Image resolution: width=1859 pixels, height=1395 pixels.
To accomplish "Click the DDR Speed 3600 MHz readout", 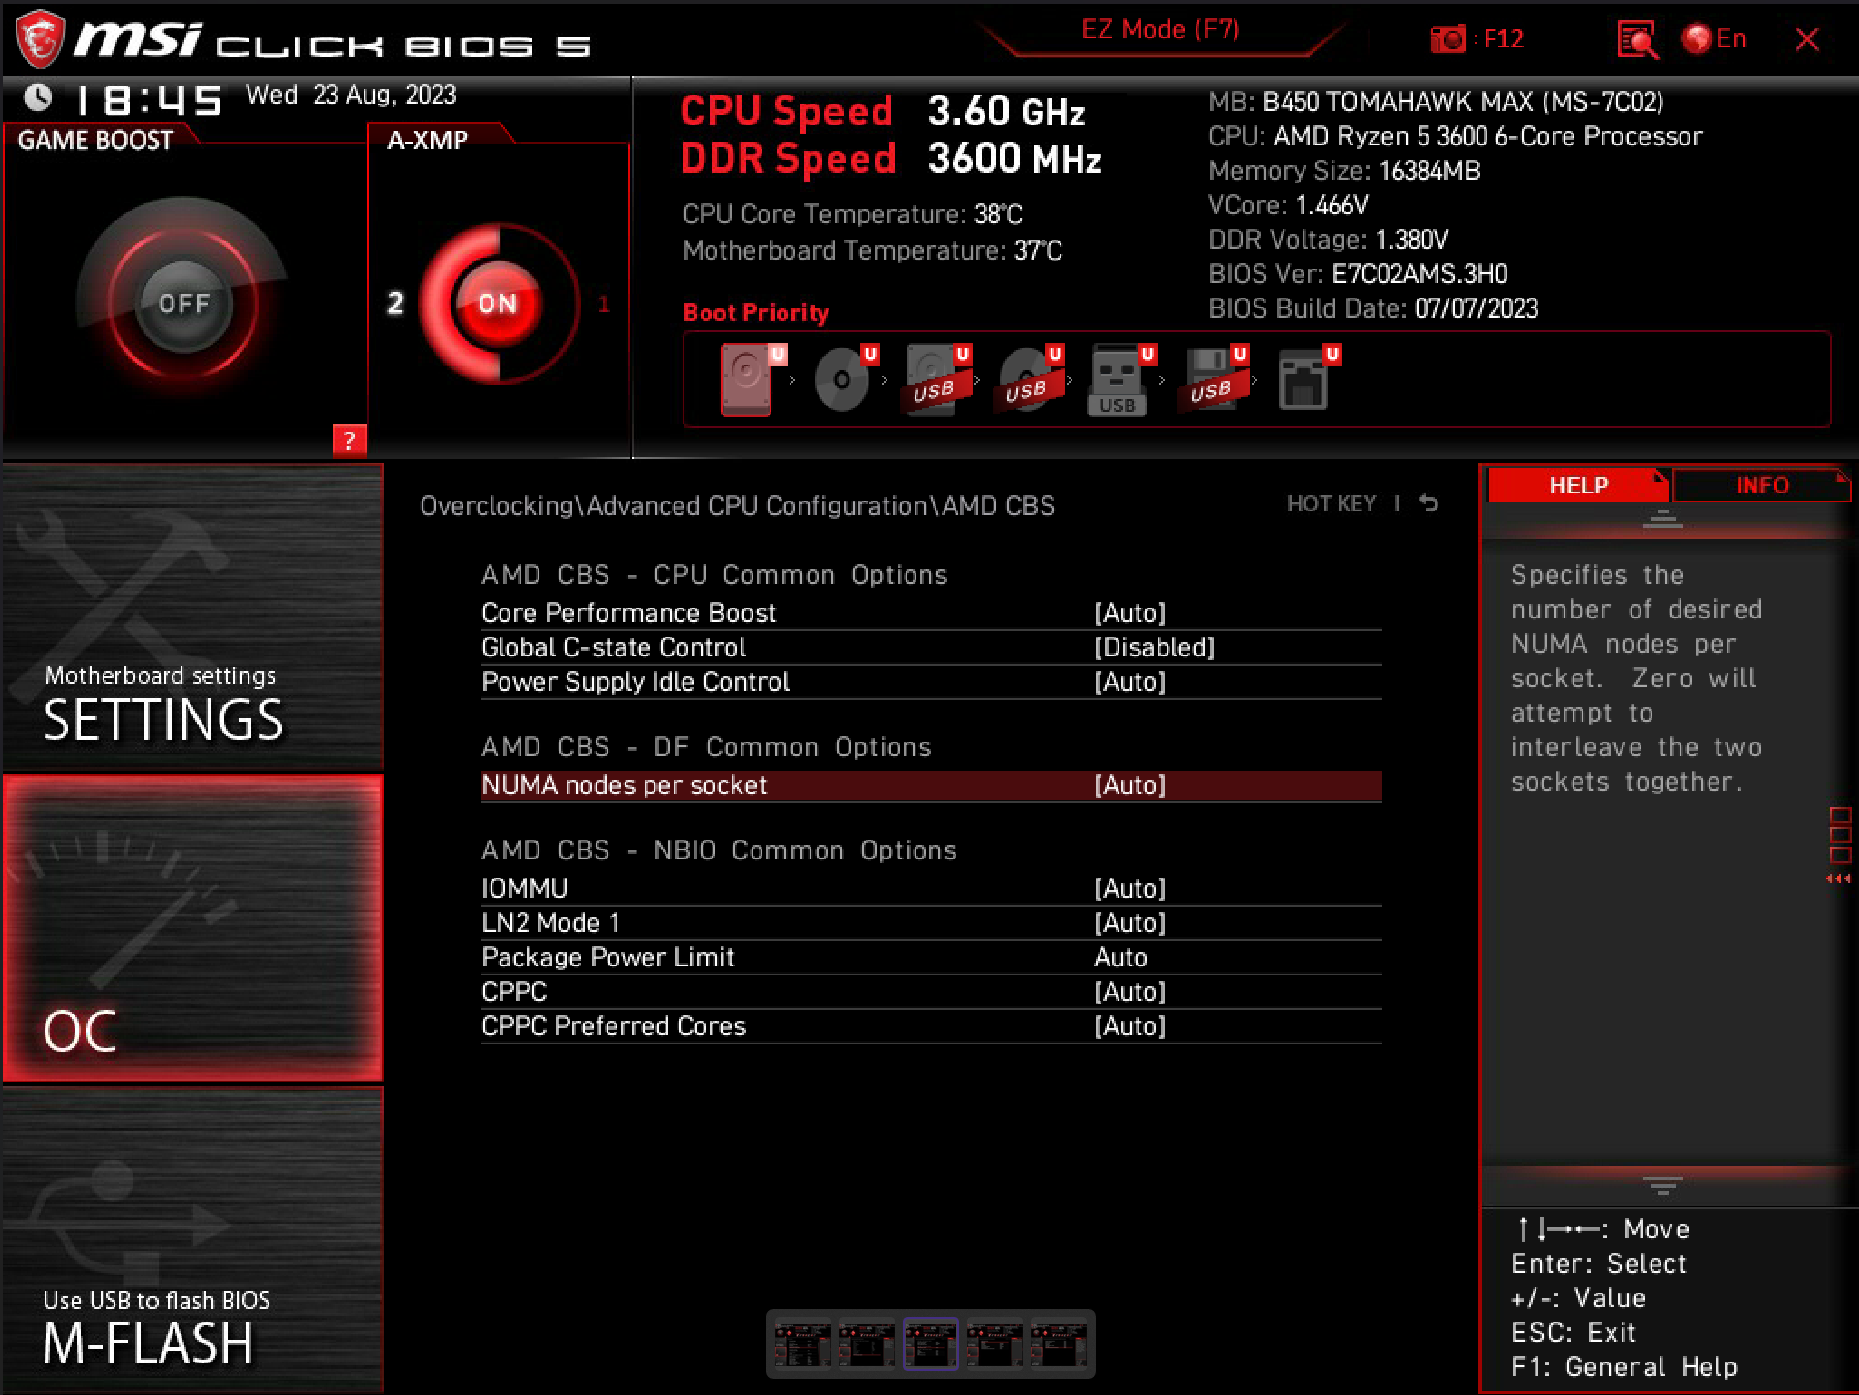I will [891, 159].
